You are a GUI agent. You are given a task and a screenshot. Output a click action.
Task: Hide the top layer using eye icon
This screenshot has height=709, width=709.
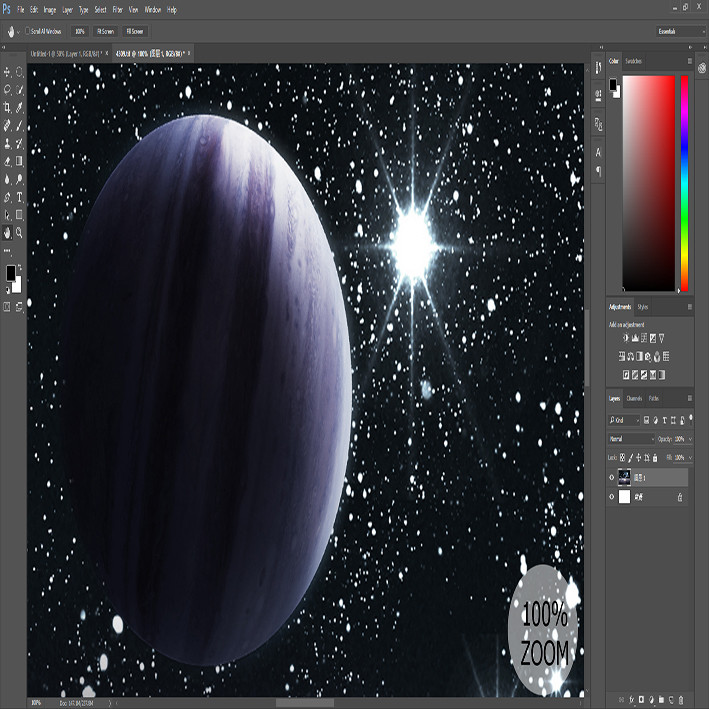[x=612, y=477]
